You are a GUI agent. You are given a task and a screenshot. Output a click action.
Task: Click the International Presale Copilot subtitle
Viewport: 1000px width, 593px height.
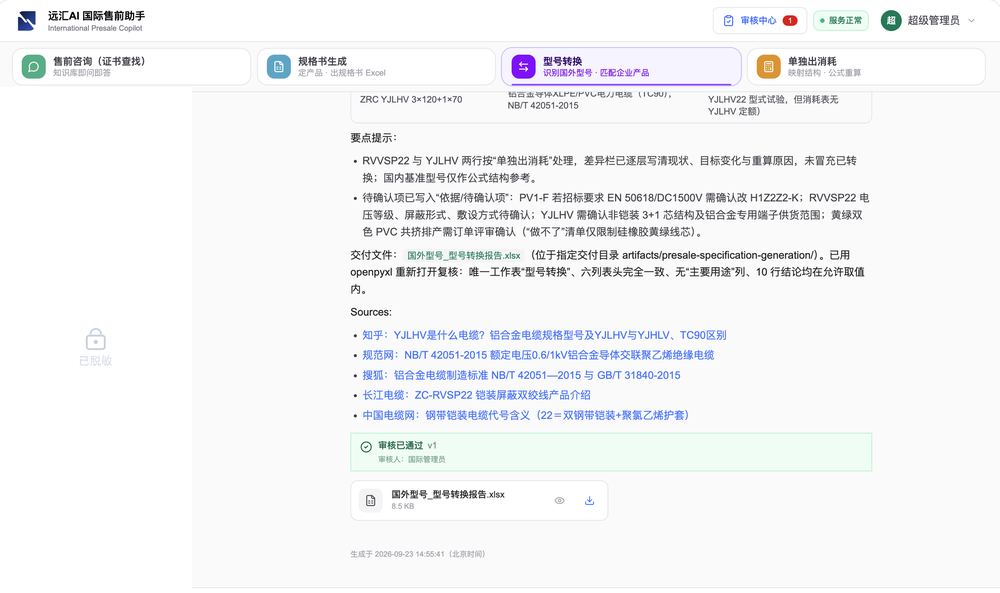[95, 28]
